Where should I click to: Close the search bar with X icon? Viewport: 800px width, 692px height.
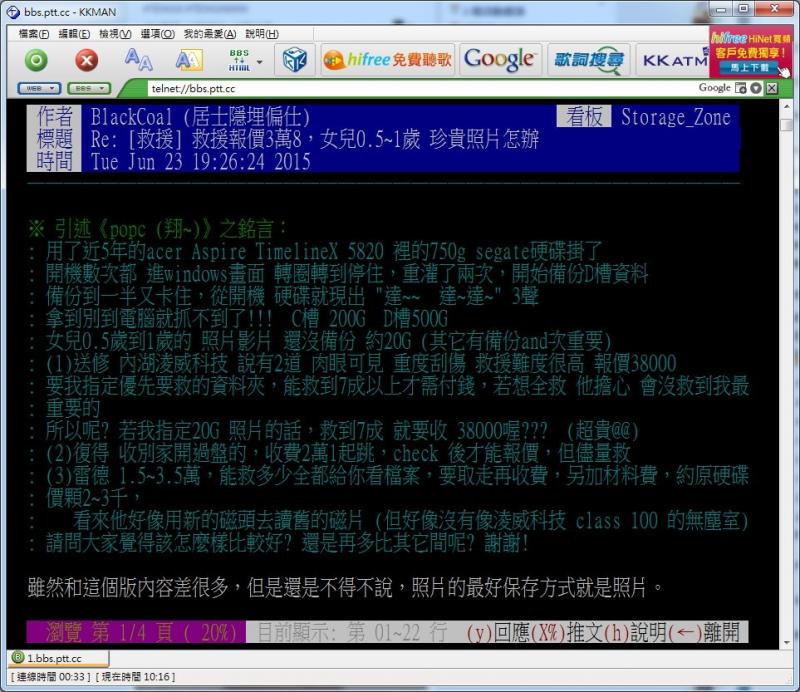(x=772, y=88)
